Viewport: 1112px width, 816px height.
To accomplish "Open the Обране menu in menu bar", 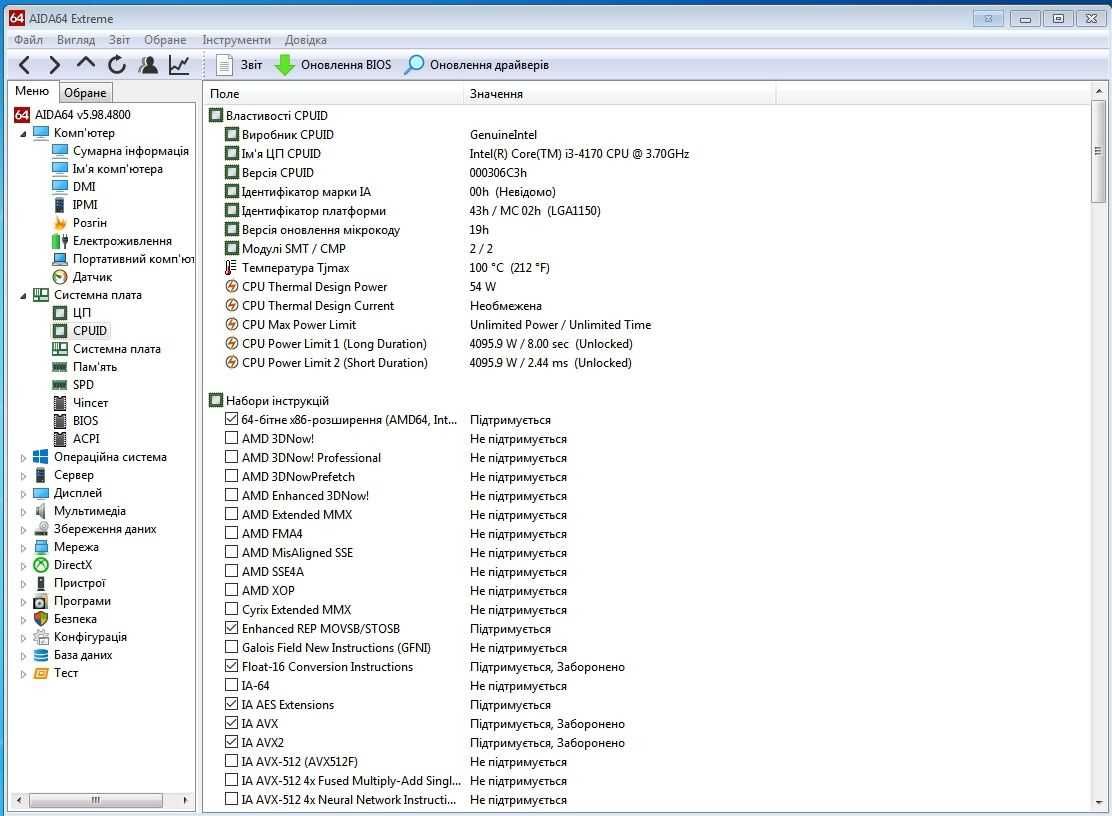I will (x=165, y=40).
